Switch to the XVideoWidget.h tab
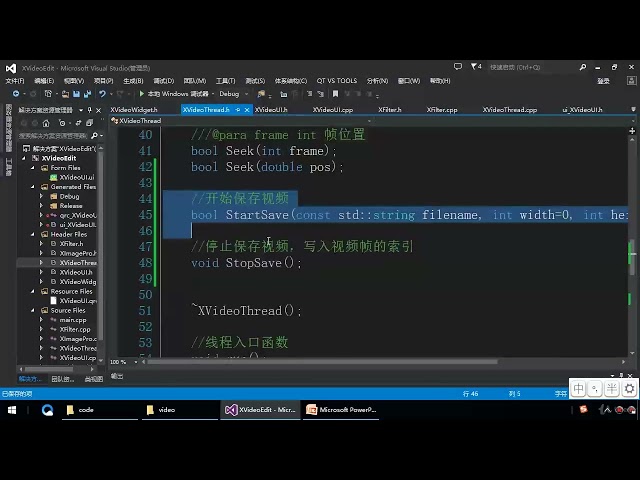Image resolution: width=640 pixels, height=480 pixels. point(134,110)
